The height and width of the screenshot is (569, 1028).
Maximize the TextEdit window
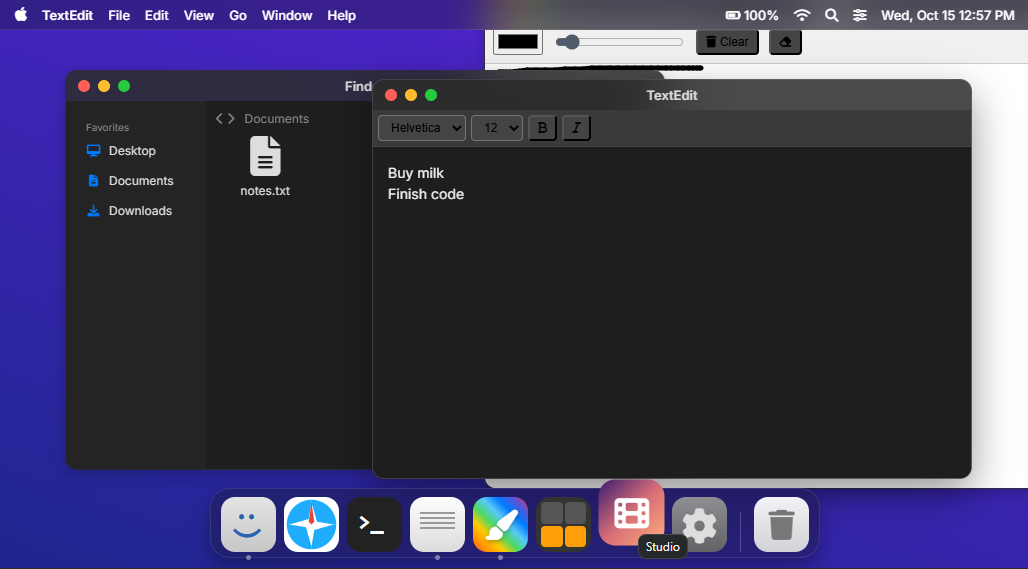click(431, 95)
